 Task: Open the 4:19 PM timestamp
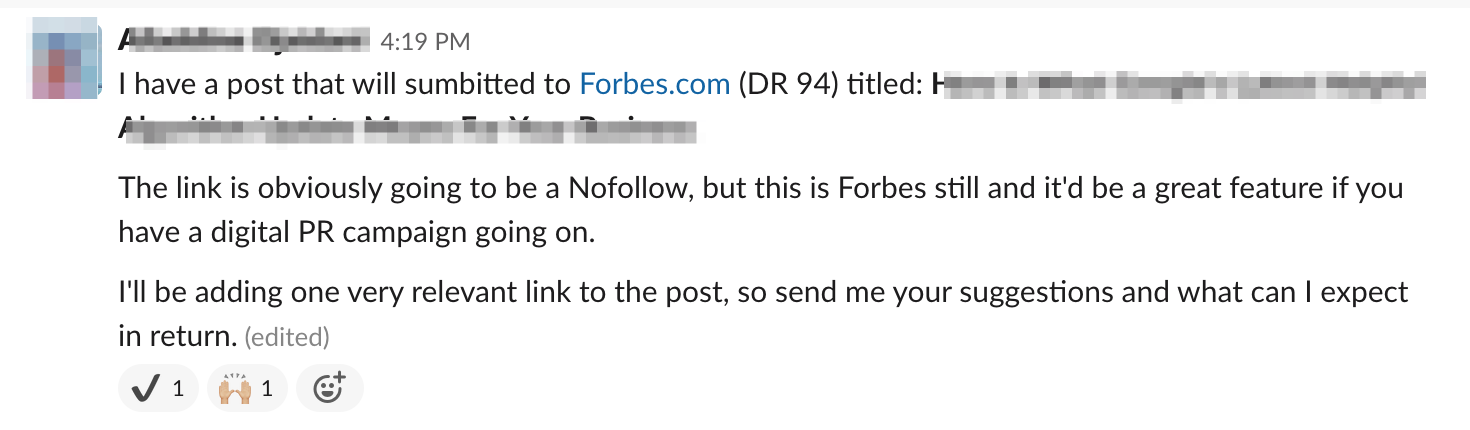click(426, 41)
